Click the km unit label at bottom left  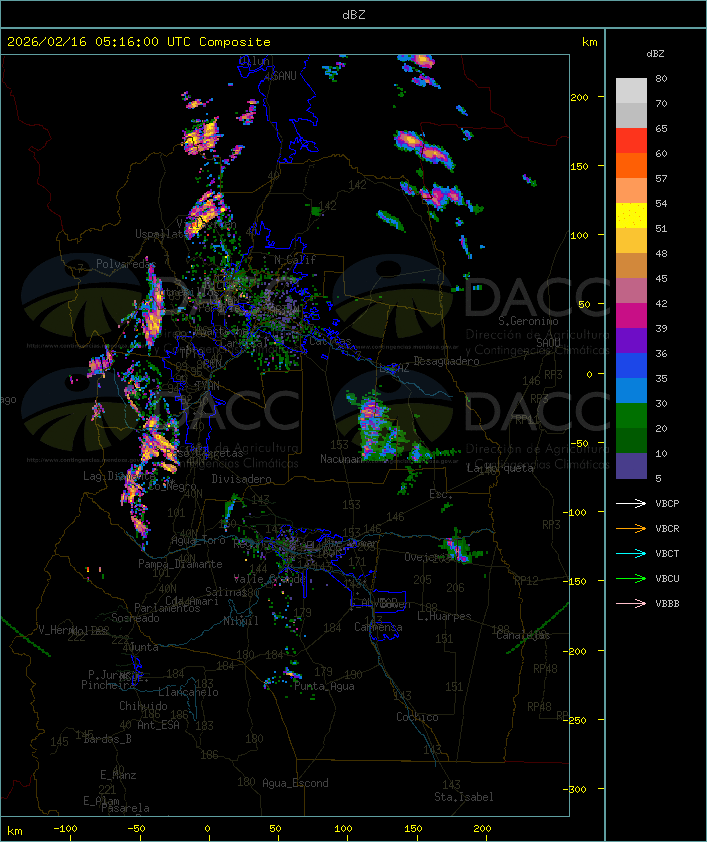[x=14, y=831]
